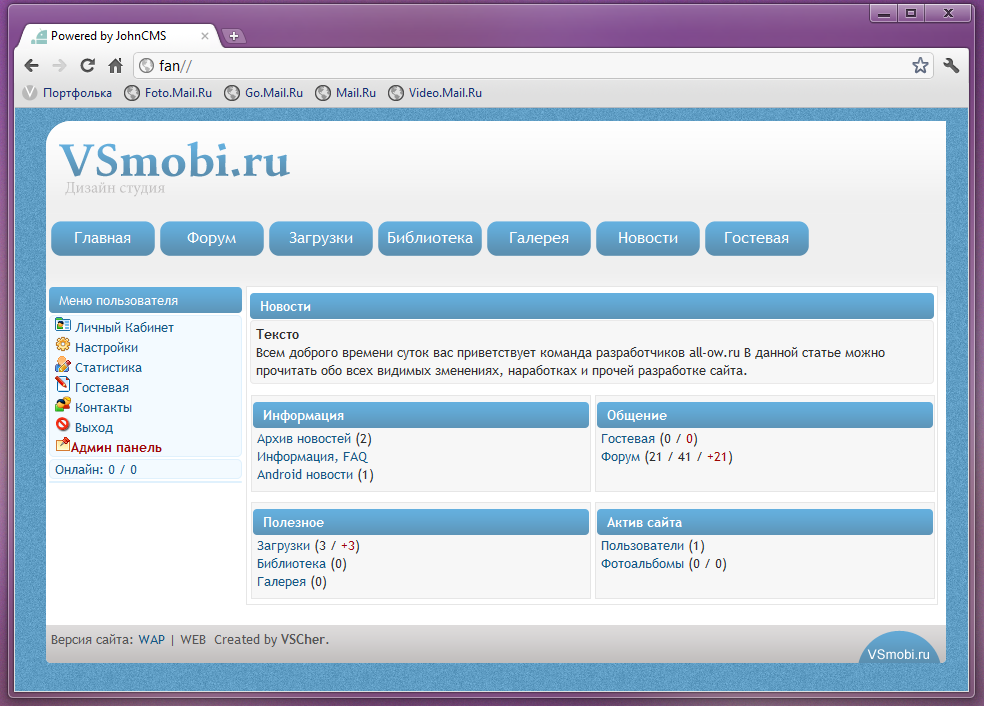
Task: Select the Powered by JohnCMS tab
Action: (x=119, y=36)
